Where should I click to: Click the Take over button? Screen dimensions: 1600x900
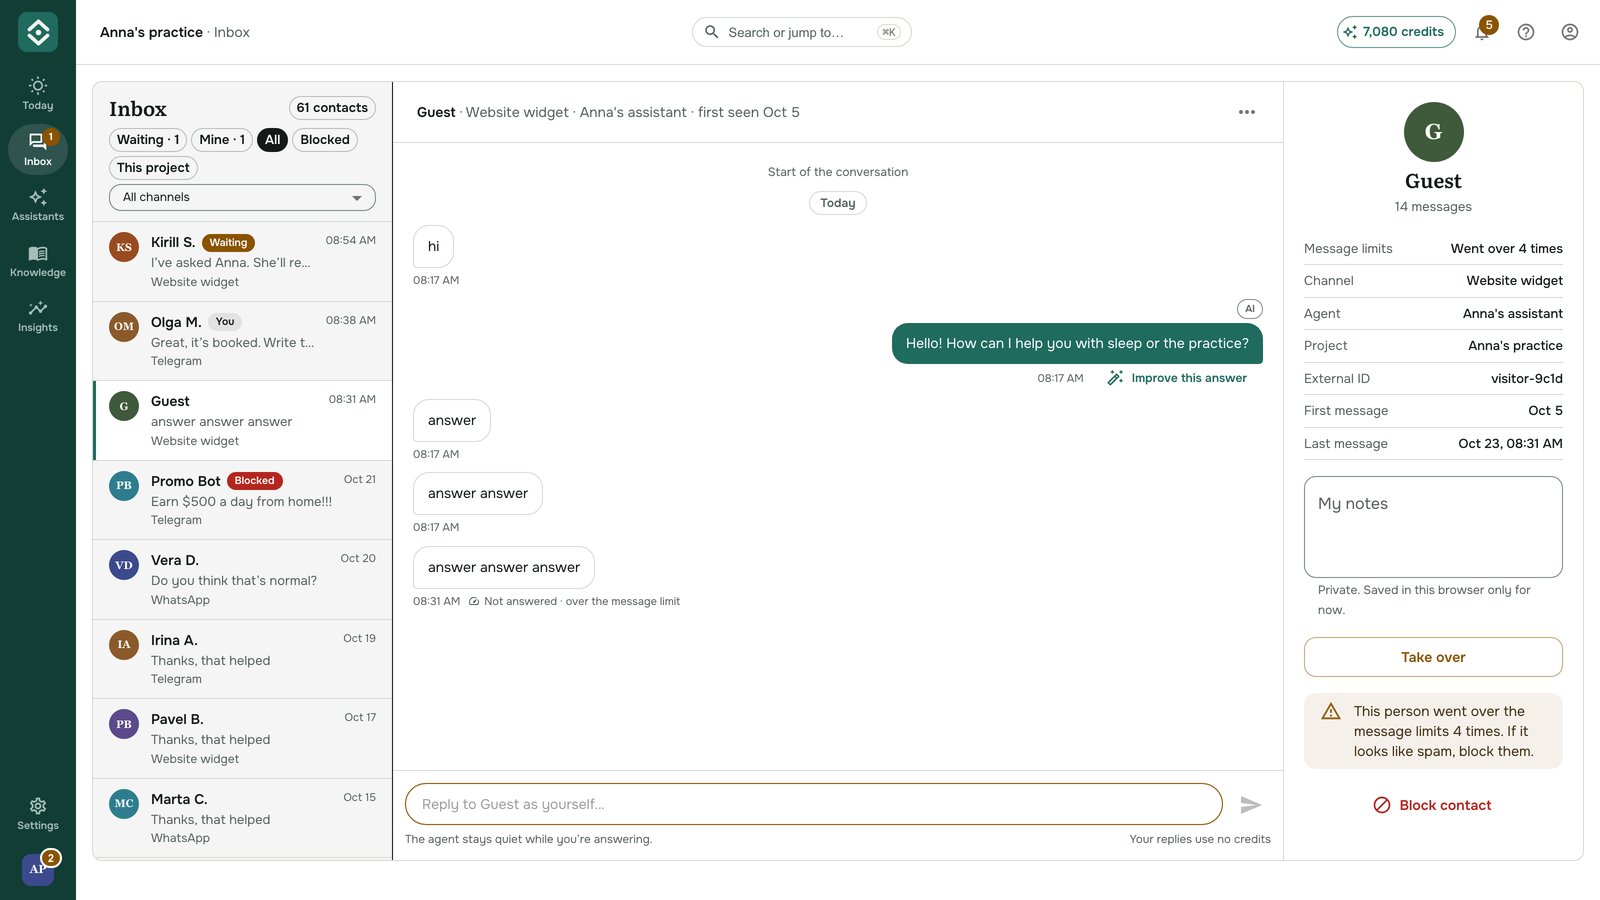(x=1433, y=657)
